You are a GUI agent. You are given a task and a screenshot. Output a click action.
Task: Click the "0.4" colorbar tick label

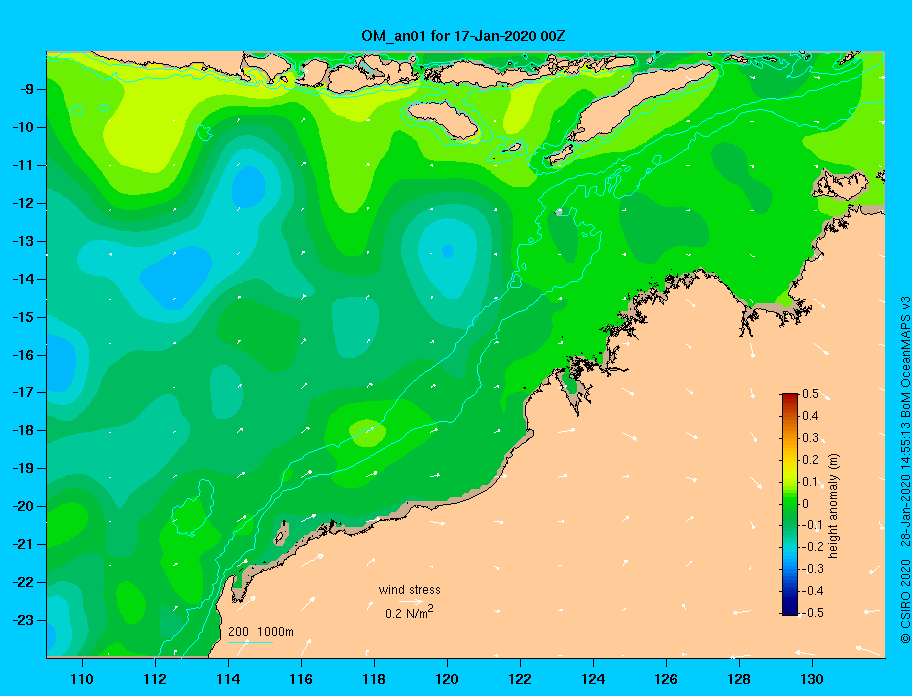coord(810,416)
